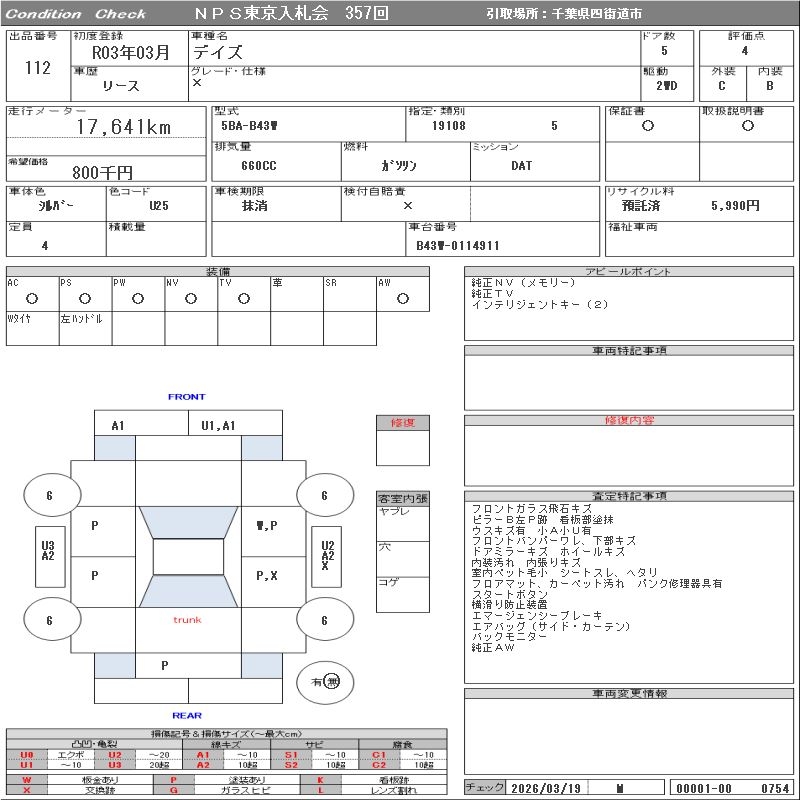
Task: Click the red trunk label on the diagram
Action: (x=187, y=620)
